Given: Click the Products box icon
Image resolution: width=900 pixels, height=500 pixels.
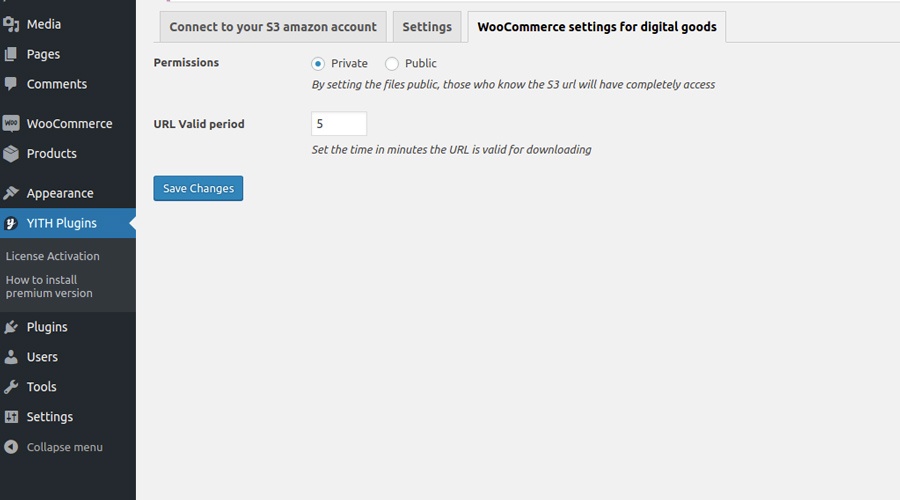Looking at the screenshot, I should tap(10, 153).
